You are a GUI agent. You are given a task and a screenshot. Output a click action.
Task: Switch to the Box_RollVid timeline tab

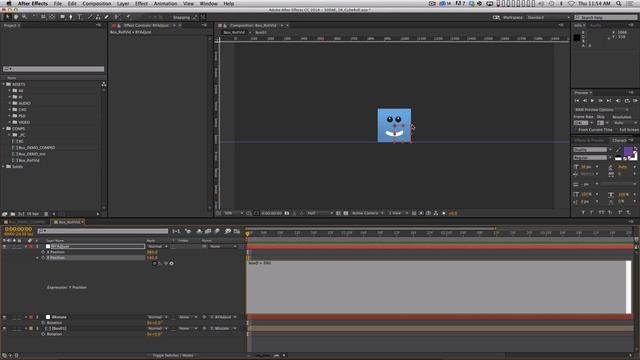[69, 222]
